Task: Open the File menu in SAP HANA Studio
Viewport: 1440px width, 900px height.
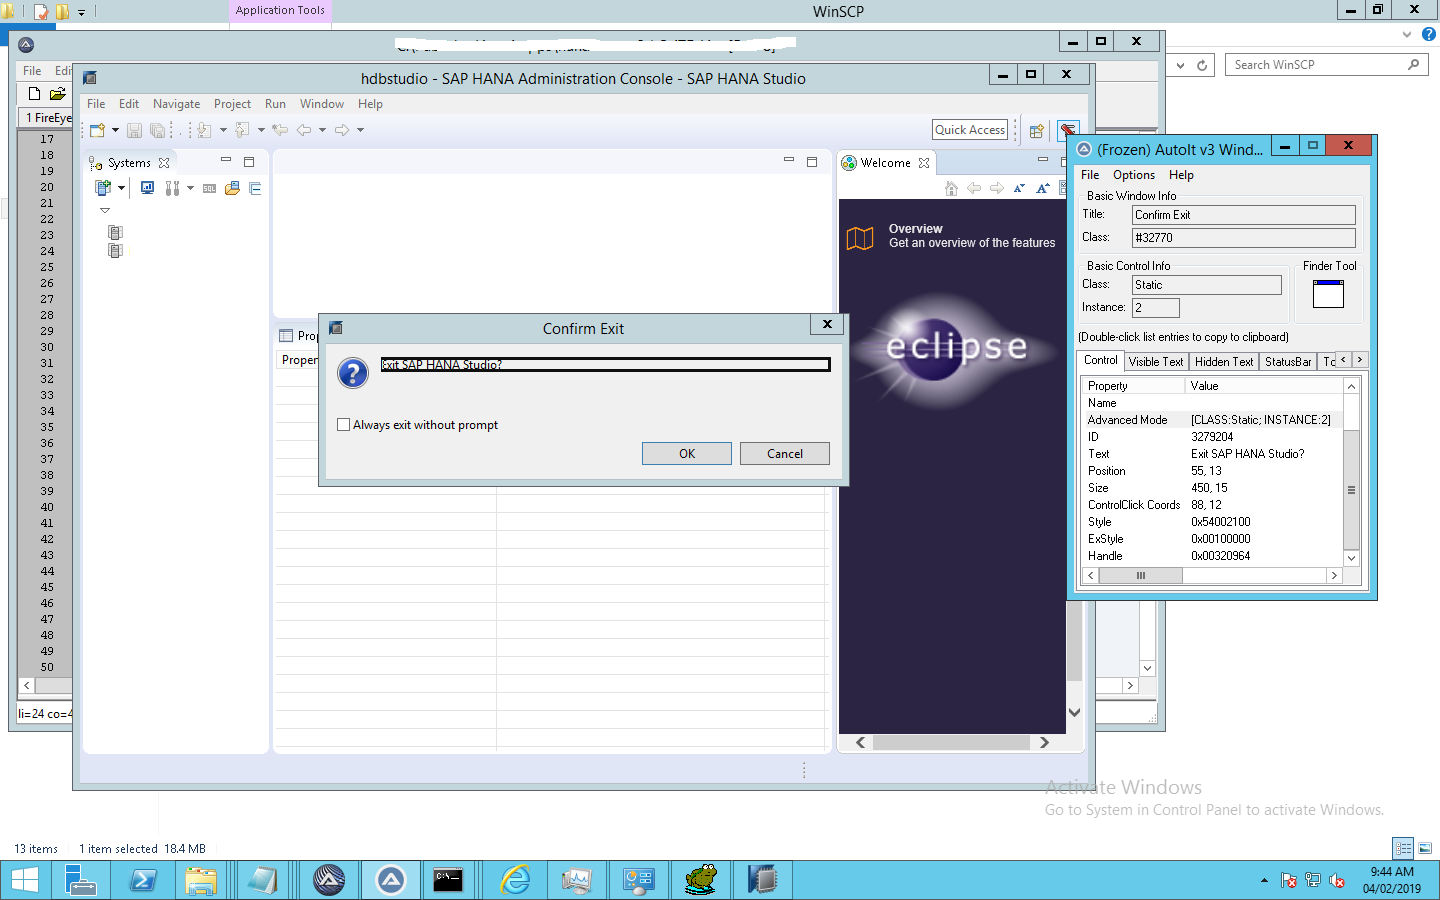Action: pyautogui.click(x=96, y=104)
